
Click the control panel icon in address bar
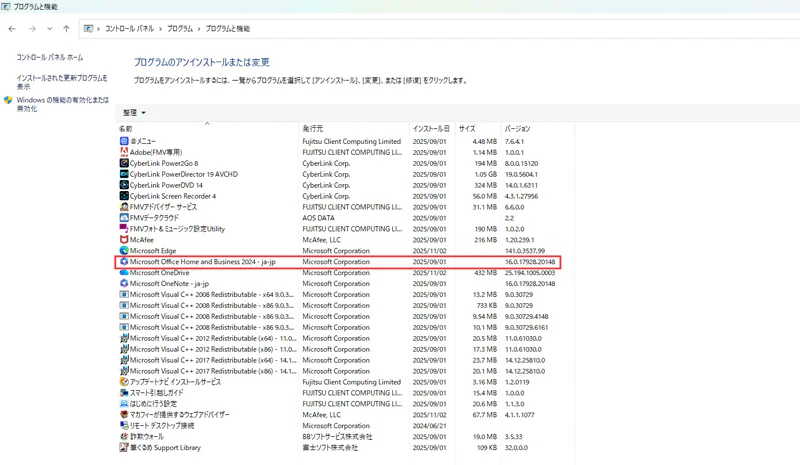[88, 29]
